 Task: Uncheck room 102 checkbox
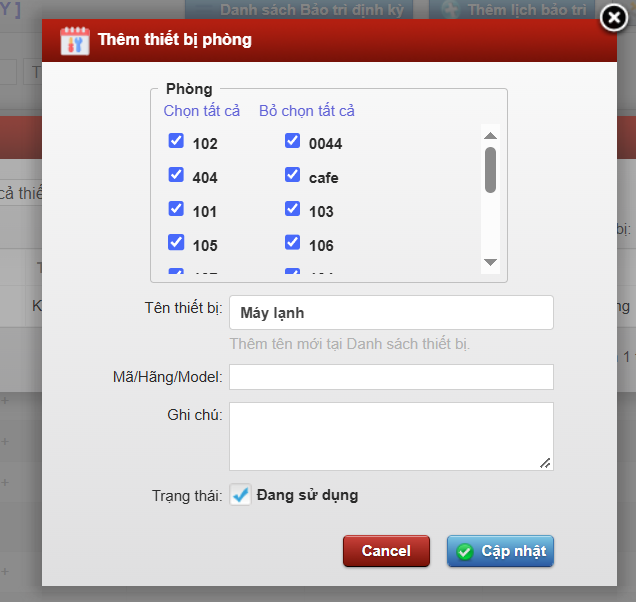point(176,141)
